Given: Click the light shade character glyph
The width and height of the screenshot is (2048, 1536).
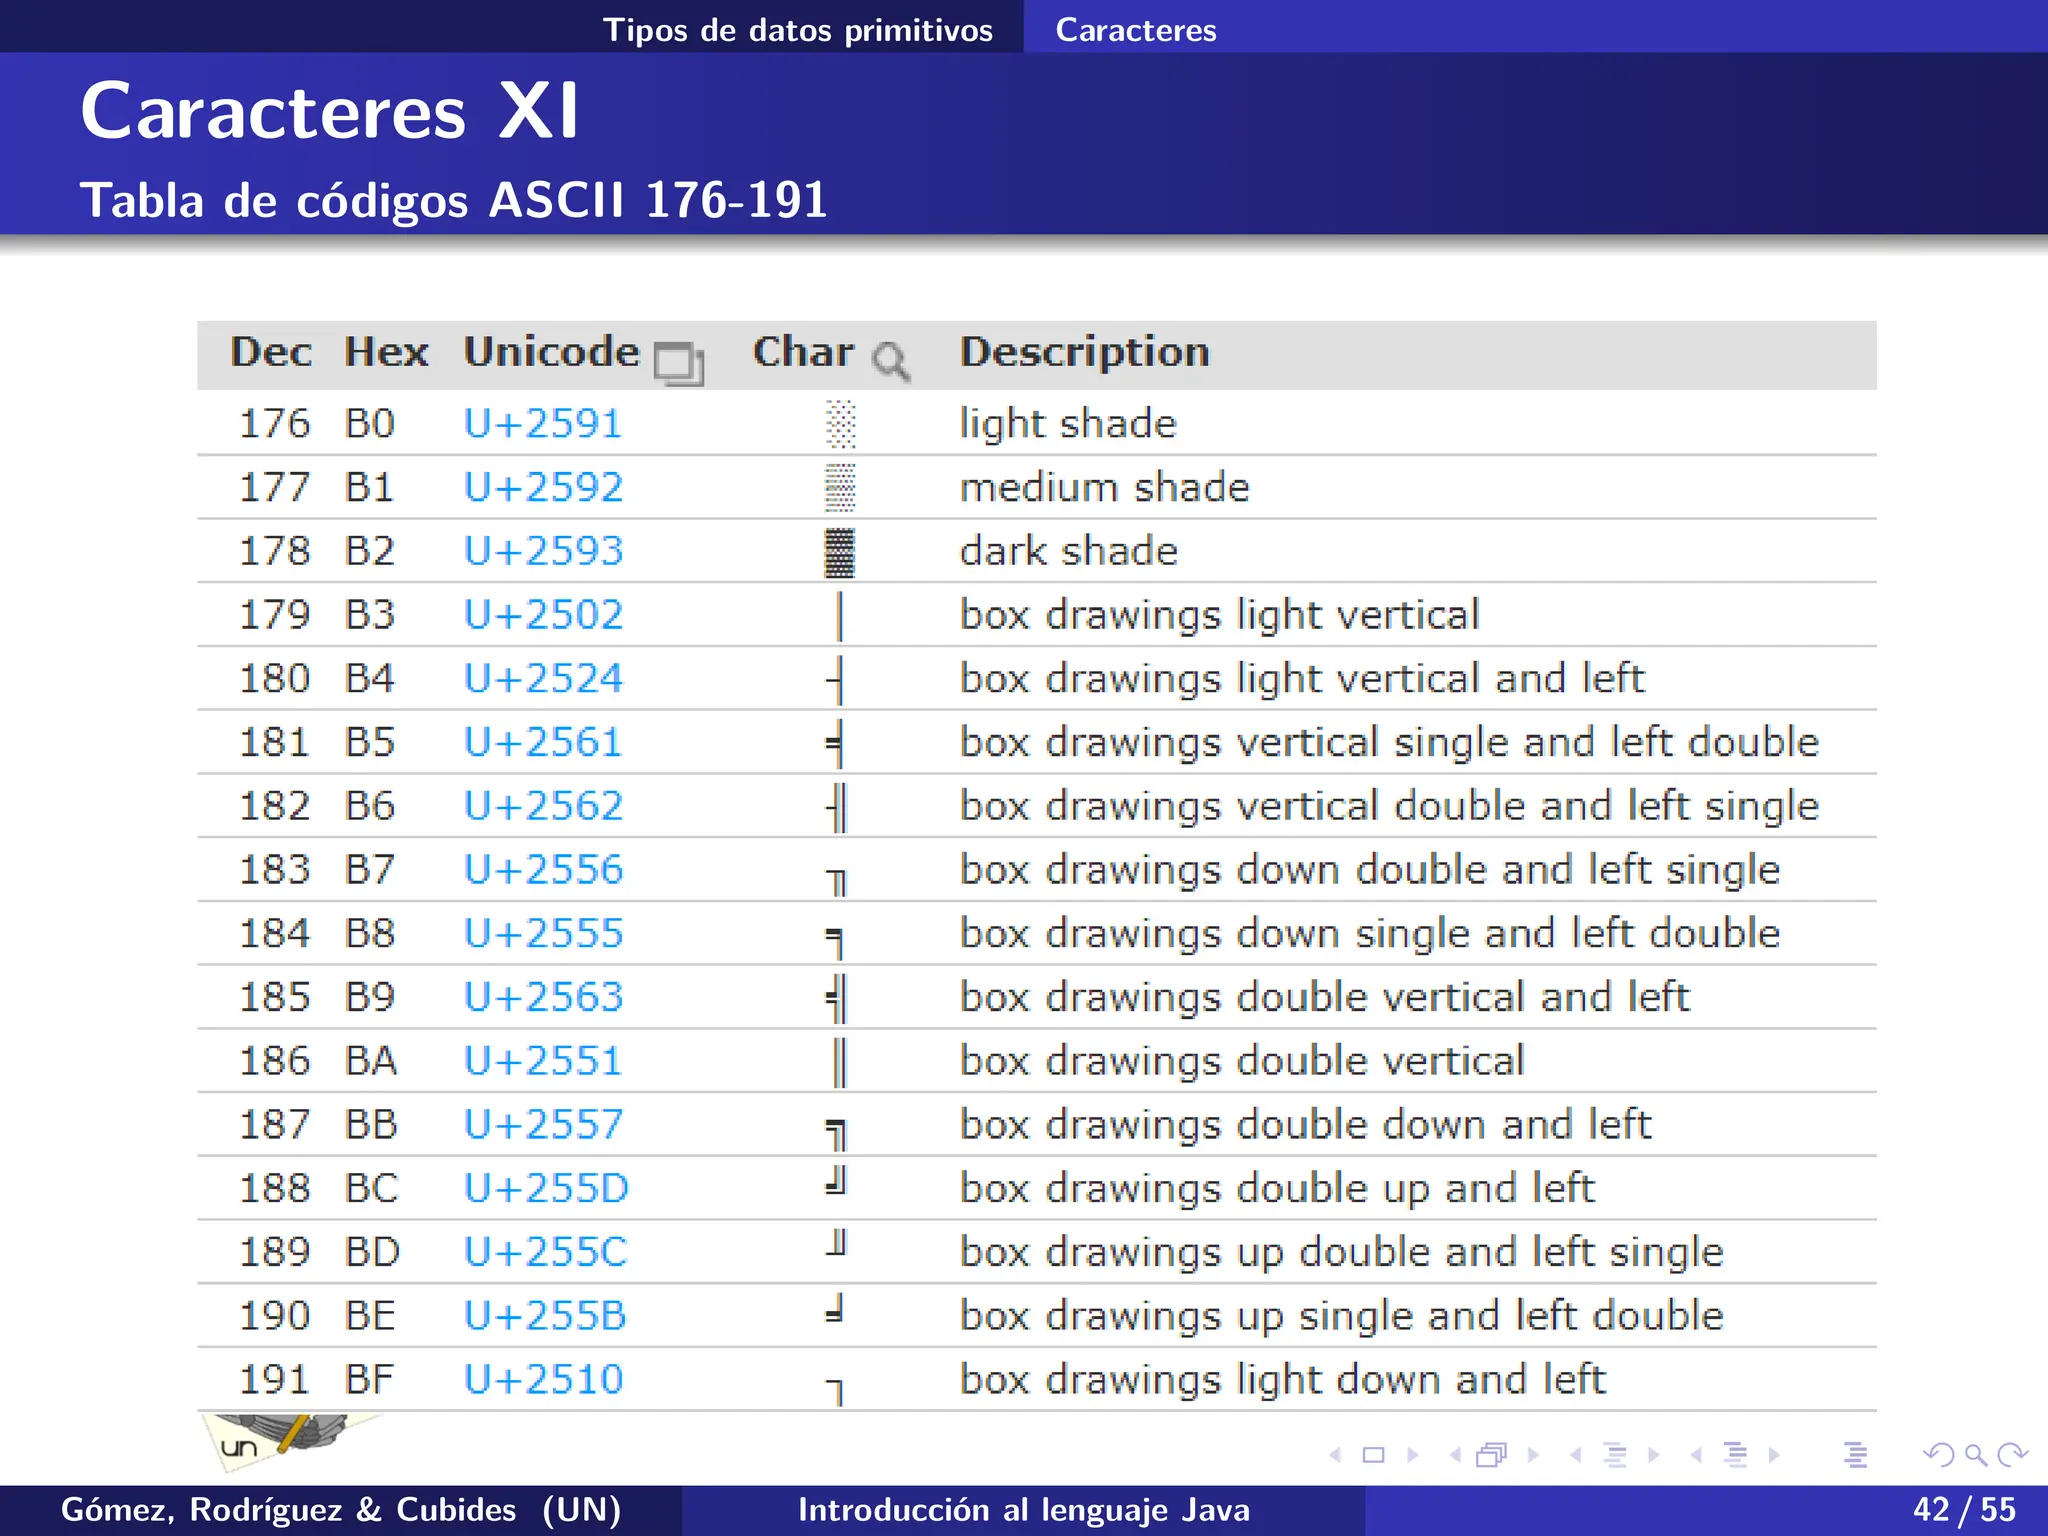Looking at the screenshot, I should point(841,424).
